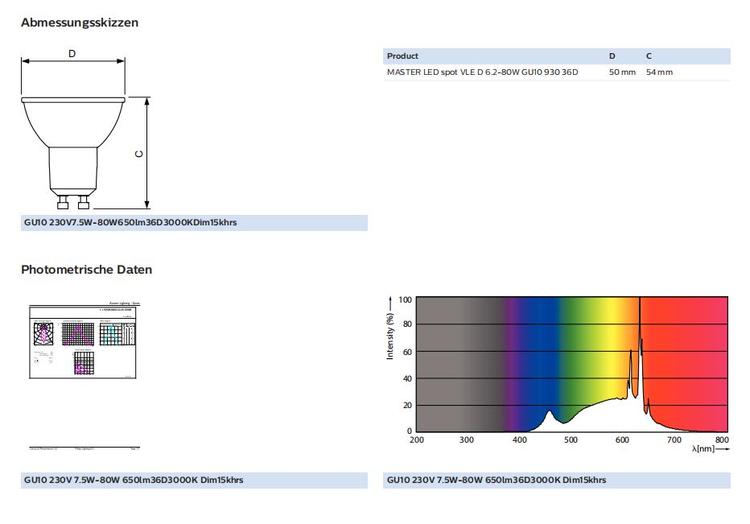Click the Abmessungsskizzen section heading
Viewport: 750px width, 524px height.
(x=80, y=22)
